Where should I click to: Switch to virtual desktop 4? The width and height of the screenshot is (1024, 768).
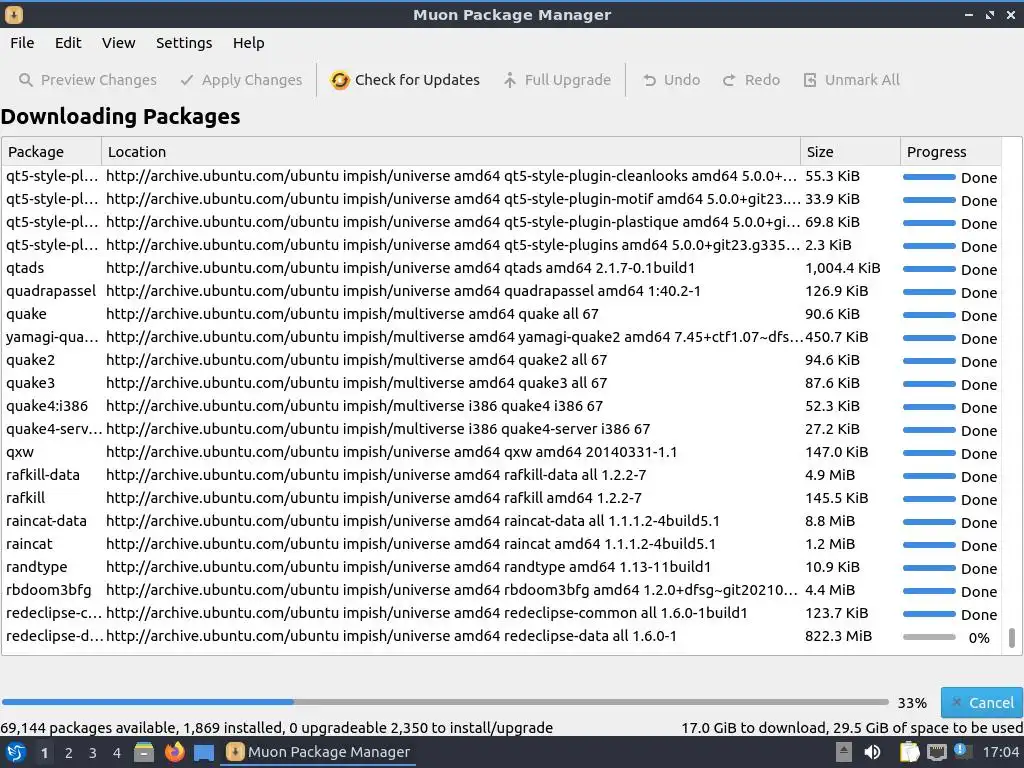(117, 753)
